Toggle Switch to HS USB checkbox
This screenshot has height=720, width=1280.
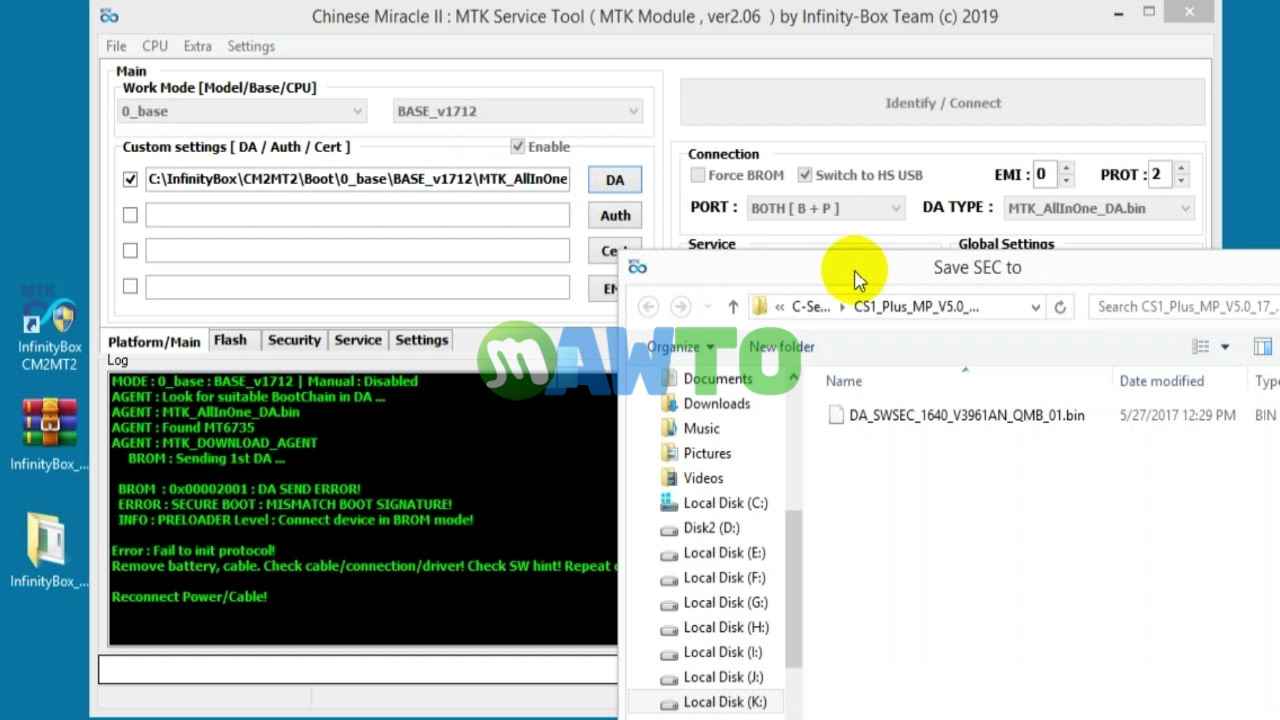(805, 175)
